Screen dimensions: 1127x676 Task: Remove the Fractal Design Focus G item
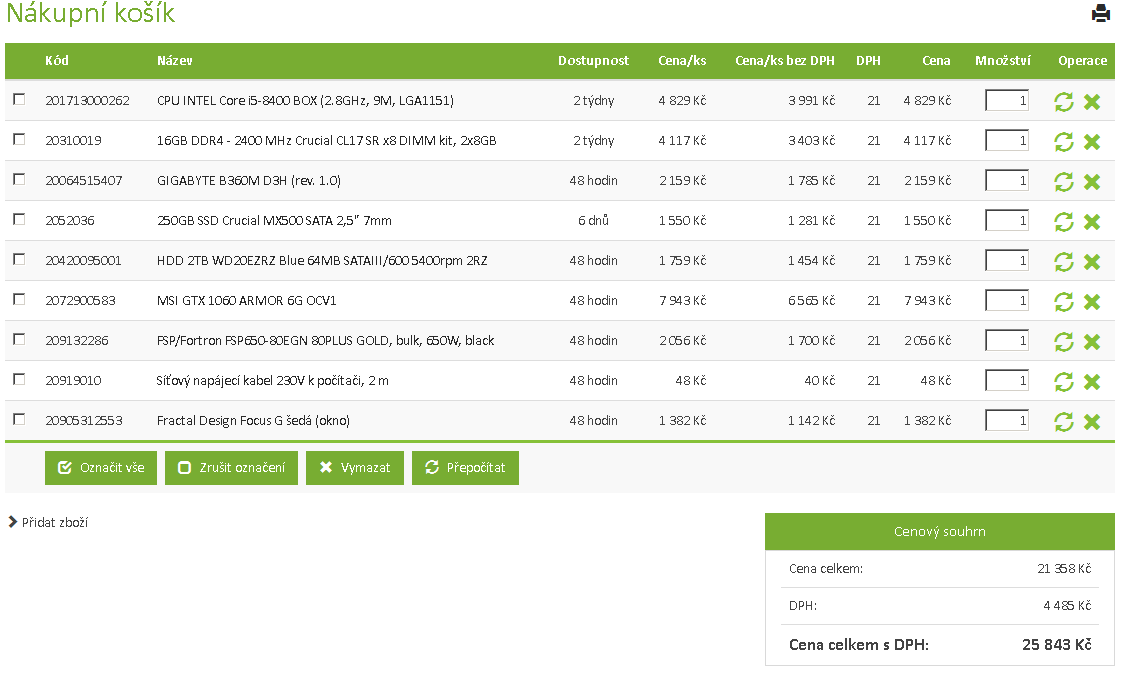point(1092,422)
